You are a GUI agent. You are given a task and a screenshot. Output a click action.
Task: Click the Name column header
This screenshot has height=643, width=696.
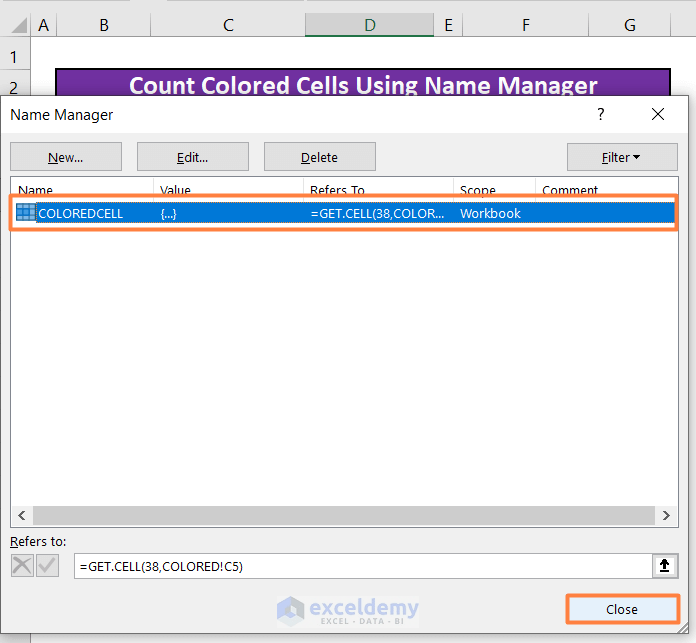tap(82, 189)
